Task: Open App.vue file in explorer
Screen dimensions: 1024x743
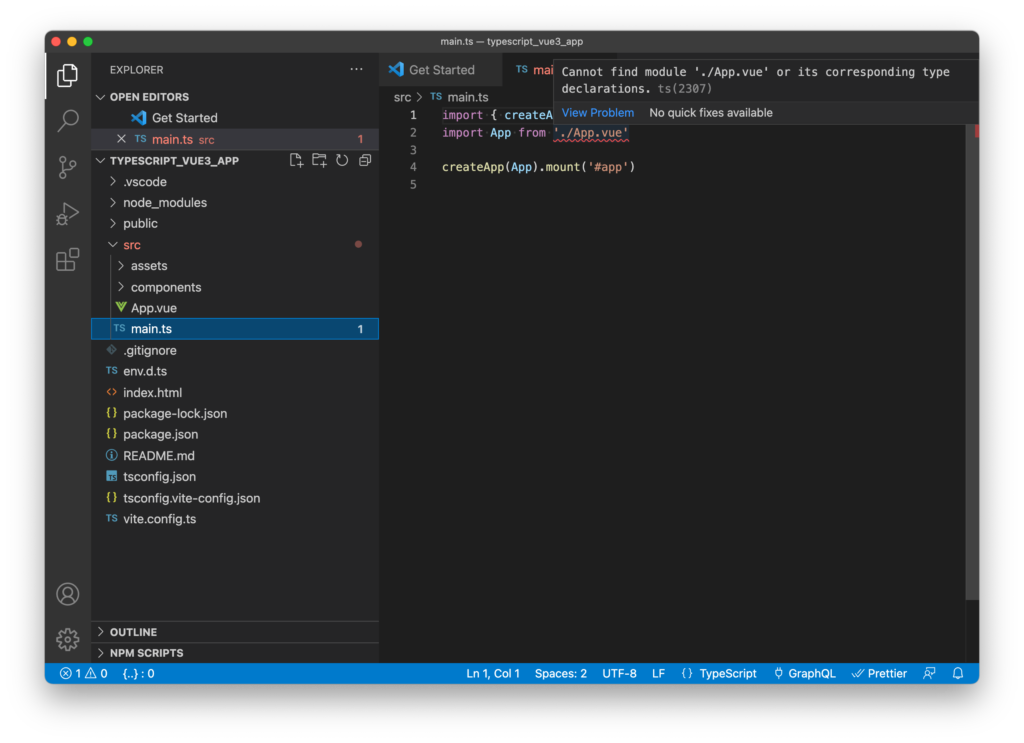Action: coord(153,308)
